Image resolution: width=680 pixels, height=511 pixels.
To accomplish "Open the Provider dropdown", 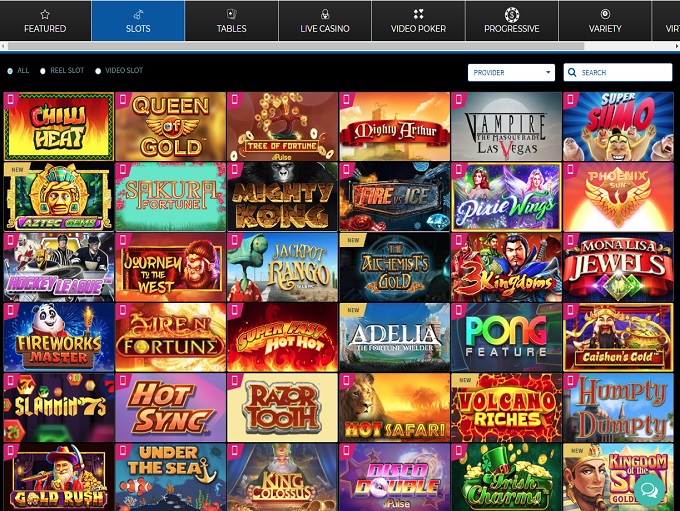I will tap(510, 72).
